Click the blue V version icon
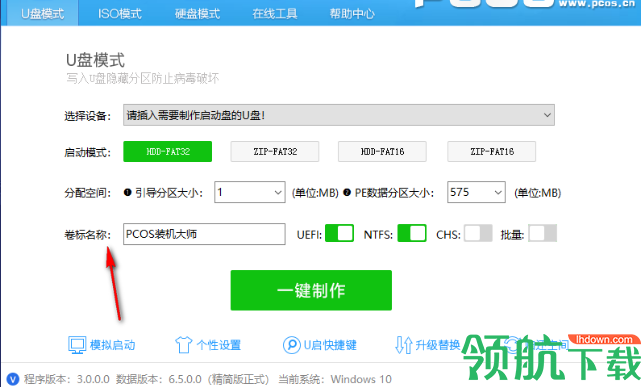The height and width of the screenshot is (387, 641). pos(13,379)
